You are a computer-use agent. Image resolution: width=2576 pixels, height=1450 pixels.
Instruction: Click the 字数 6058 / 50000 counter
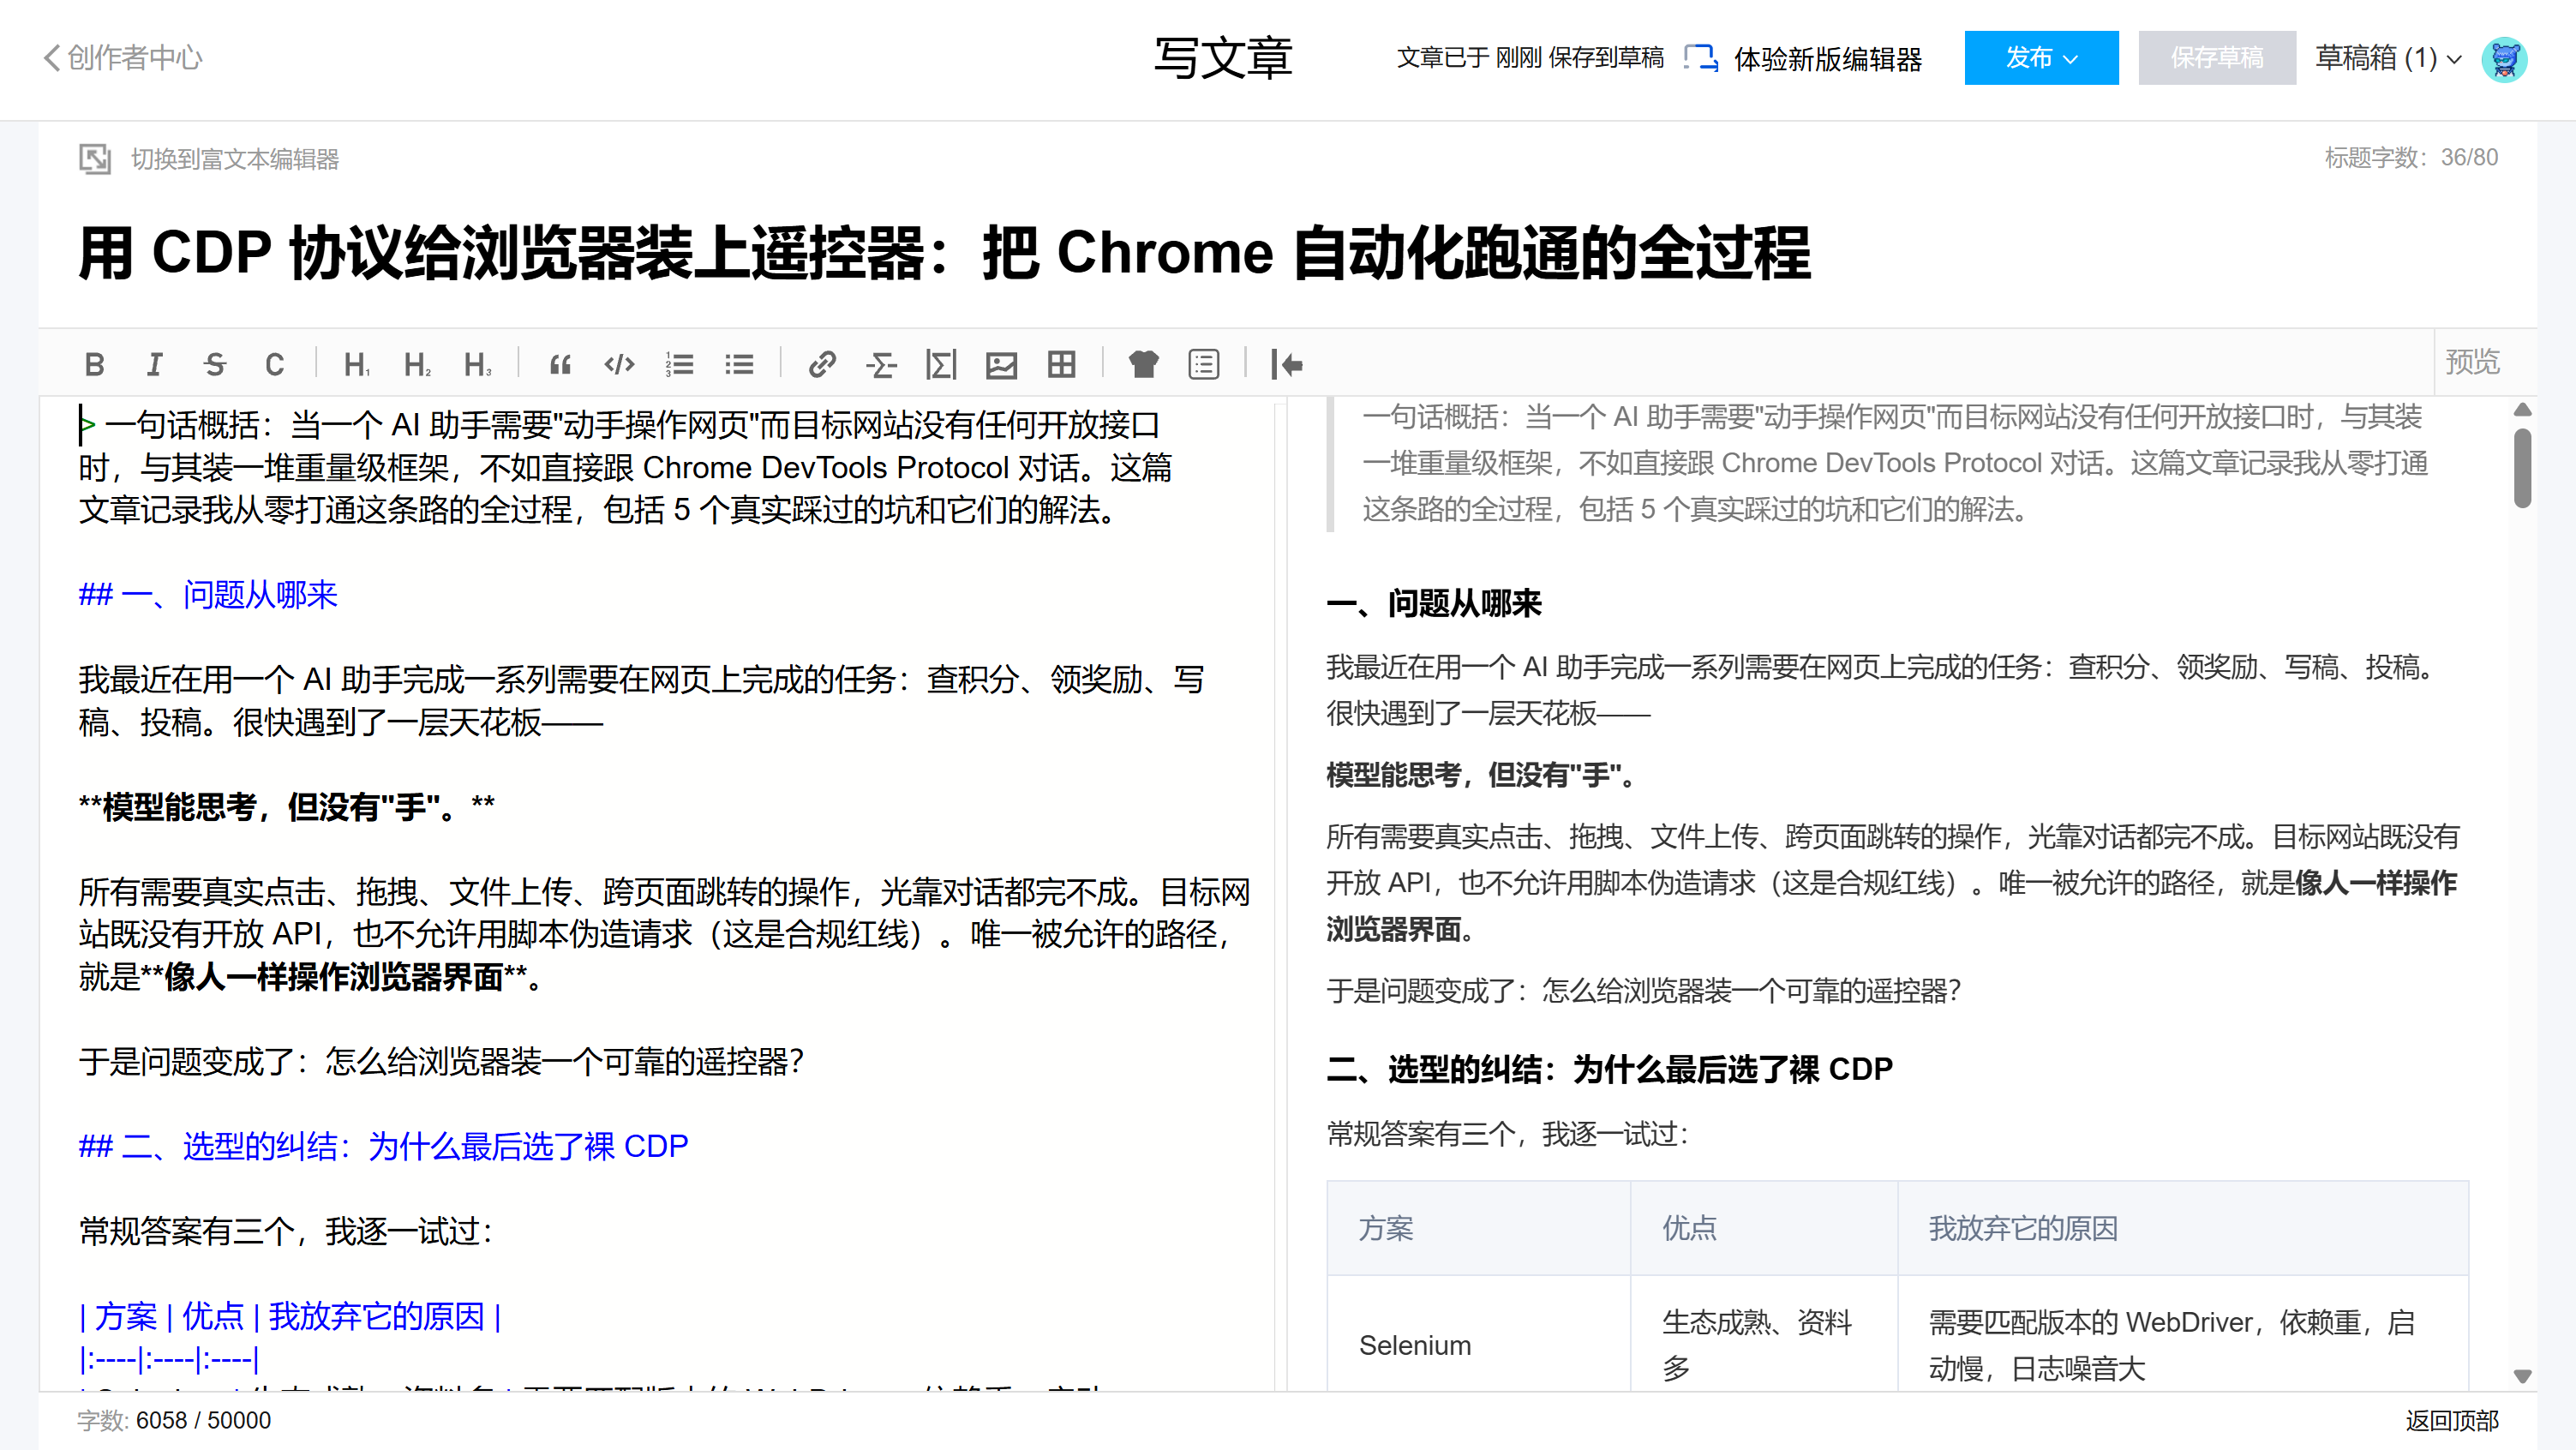[174, 1420]
